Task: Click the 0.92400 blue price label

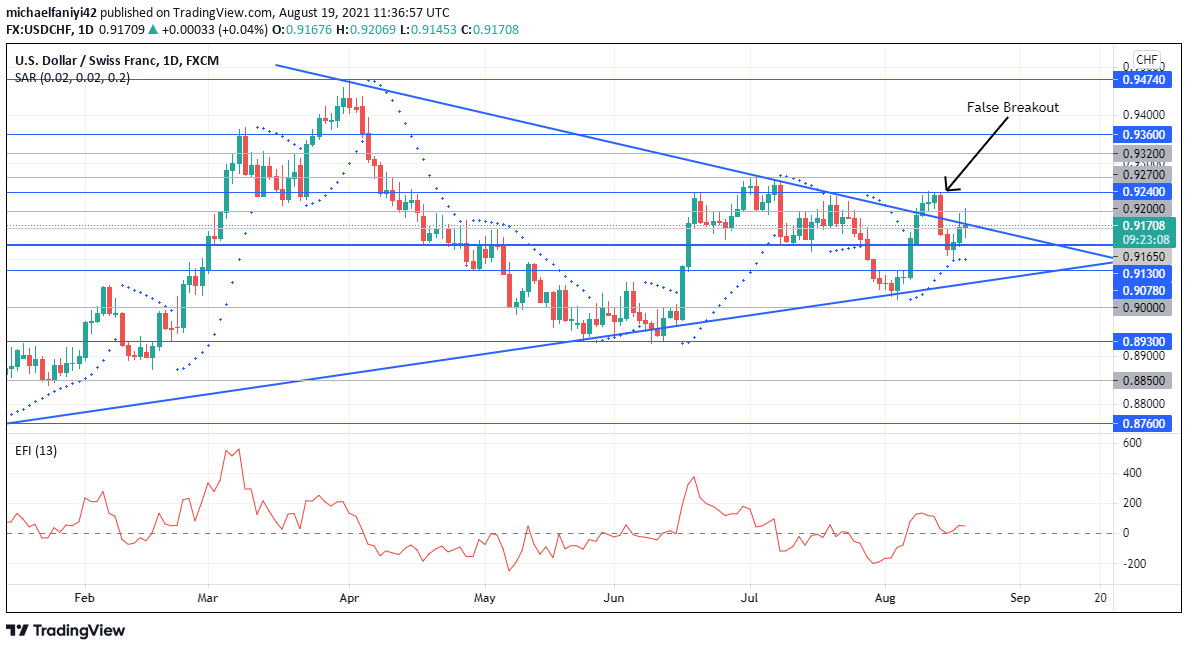Action: click(x=1143, y=192)
